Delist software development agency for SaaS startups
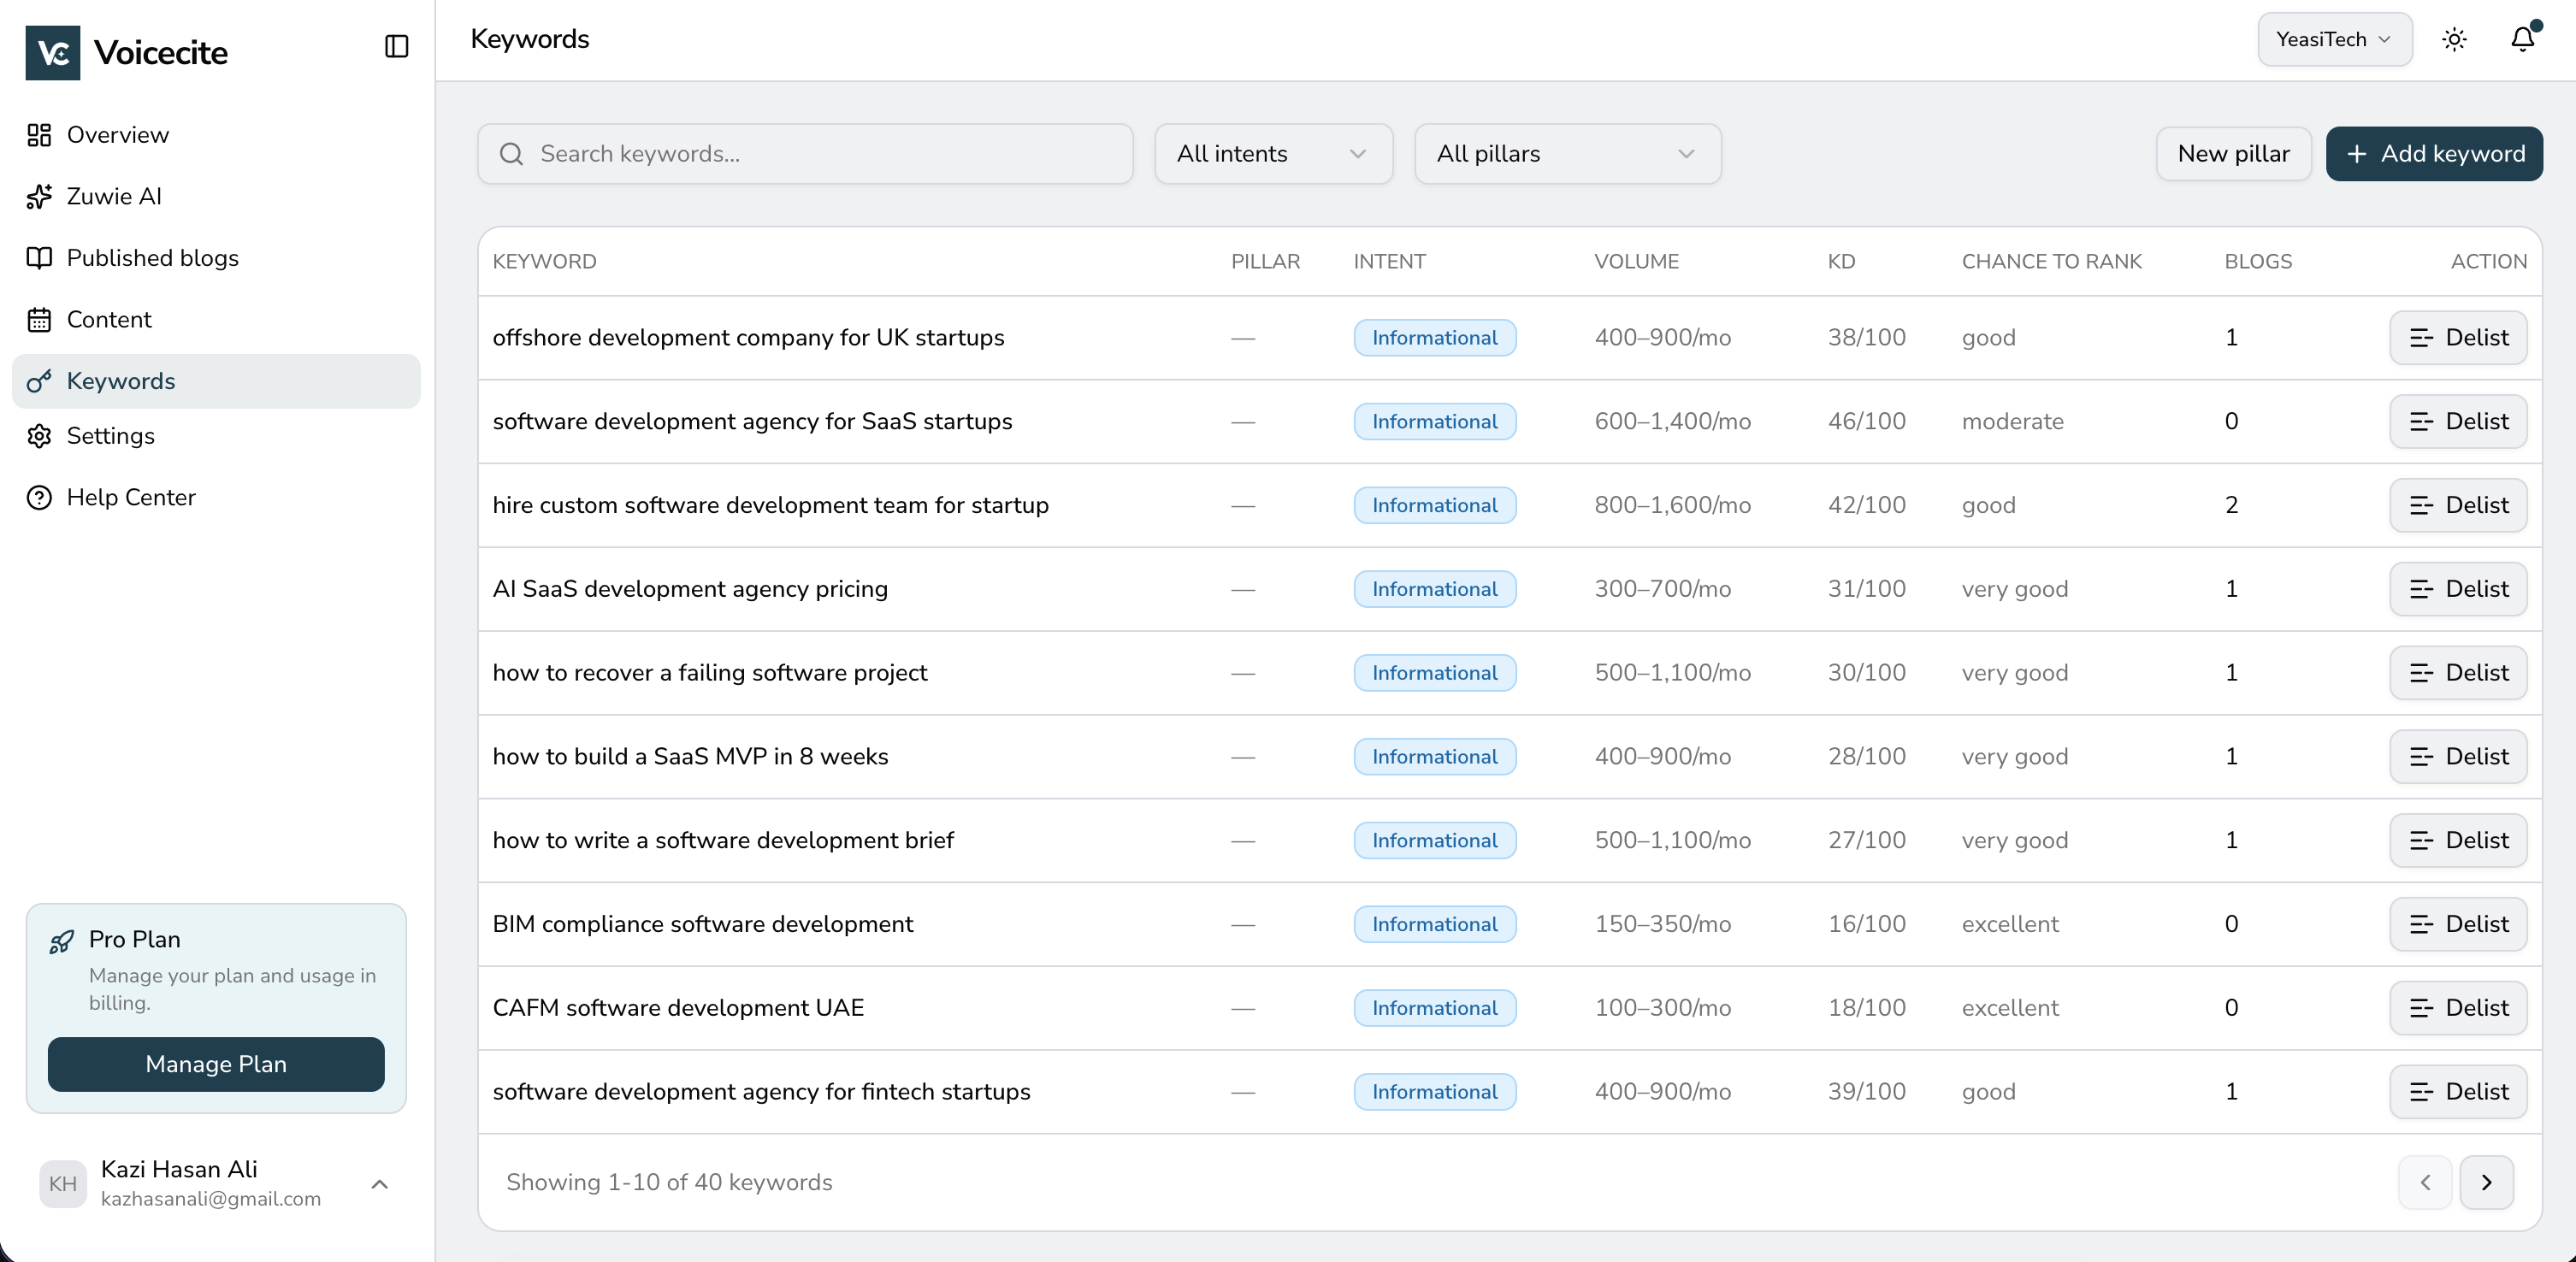 point(2458,422)
